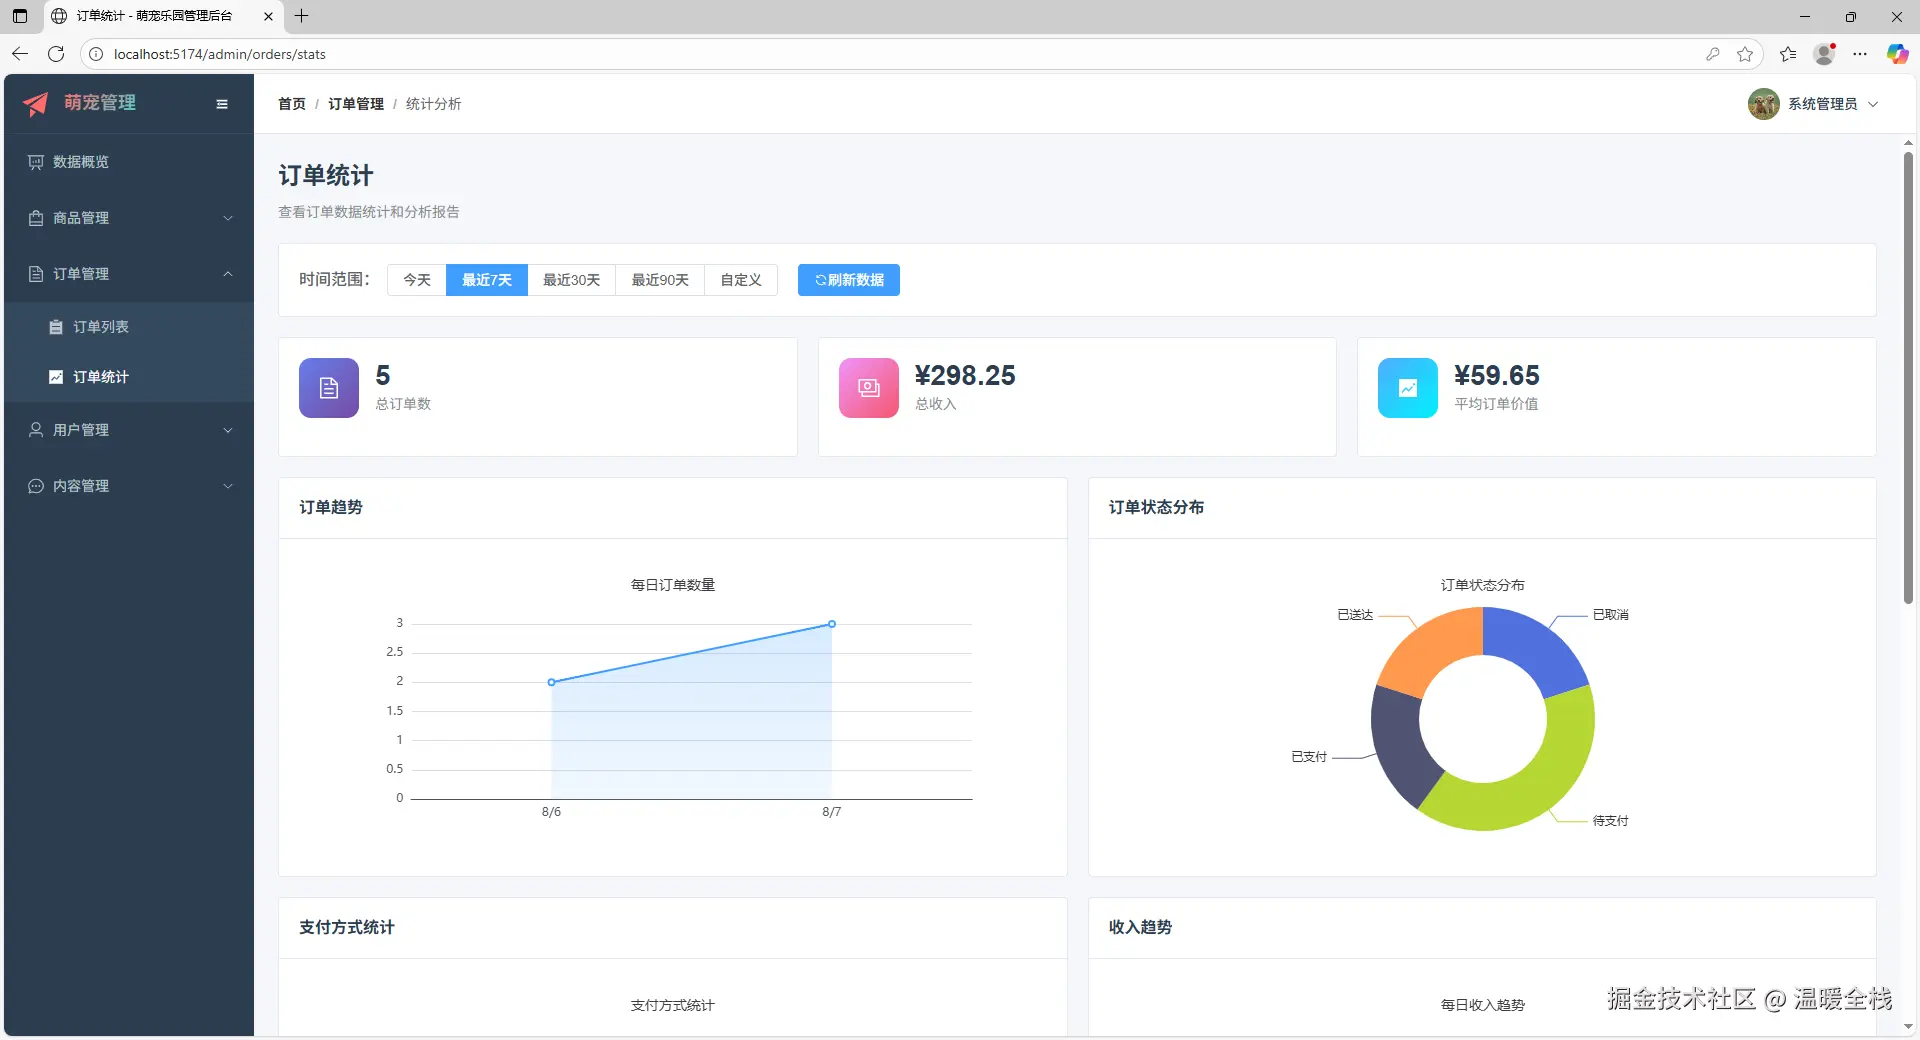1920x1040 pixels.
Task: Expand the 商品管理 sidebar menu
Action: [x=130, y=218]
